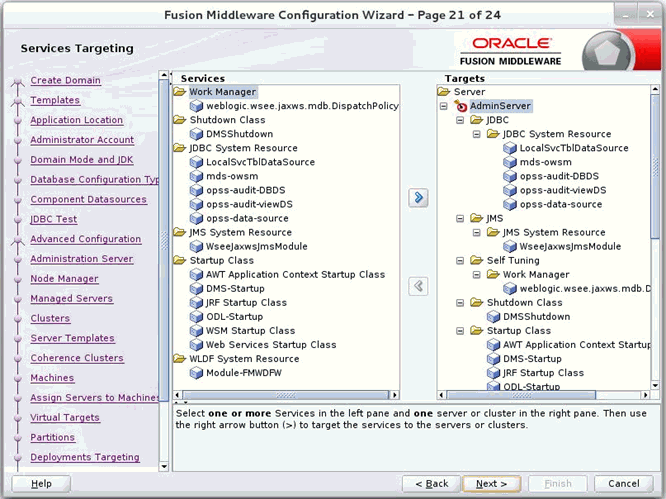
Task: Click the Targets pane vertical scroll down arrow
Action: coord(655,386)
